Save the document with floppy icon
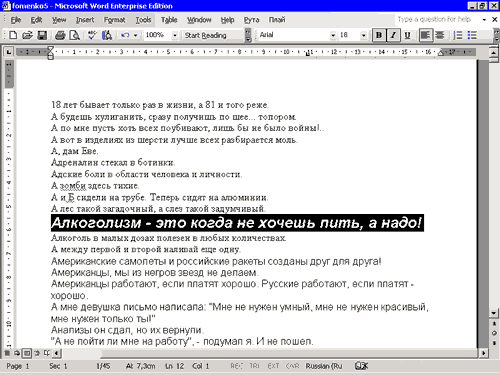Screen dimensions: 500x375 (42, 35)
